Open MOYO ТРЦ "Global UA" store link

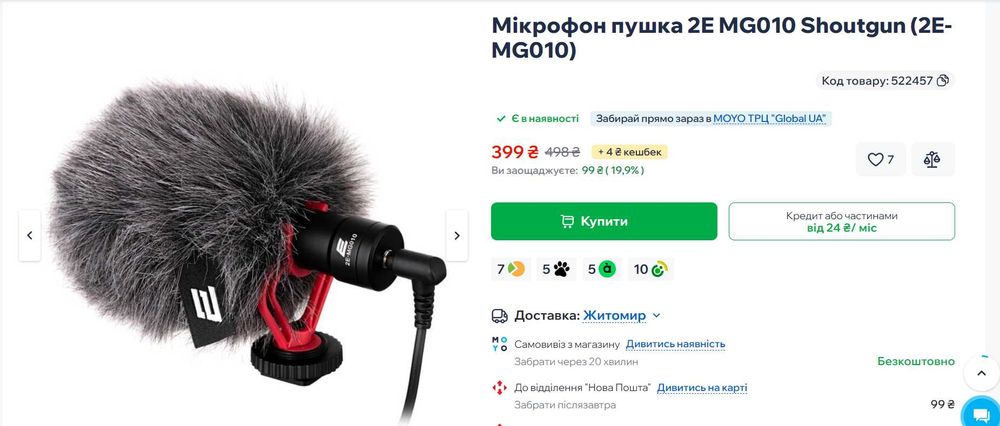(x=770, y=119)
